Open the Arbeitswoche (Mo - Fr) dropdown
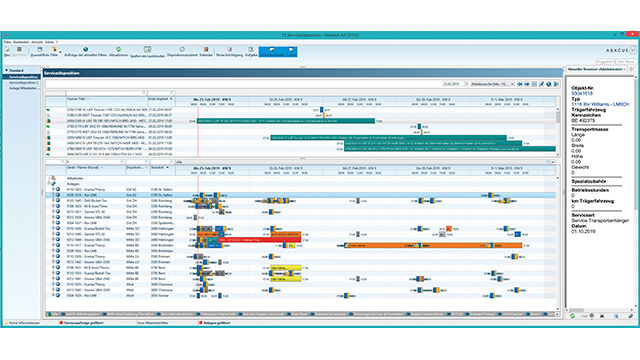The width and height of the screenshot is (640, 360). (x=512, y=84)
